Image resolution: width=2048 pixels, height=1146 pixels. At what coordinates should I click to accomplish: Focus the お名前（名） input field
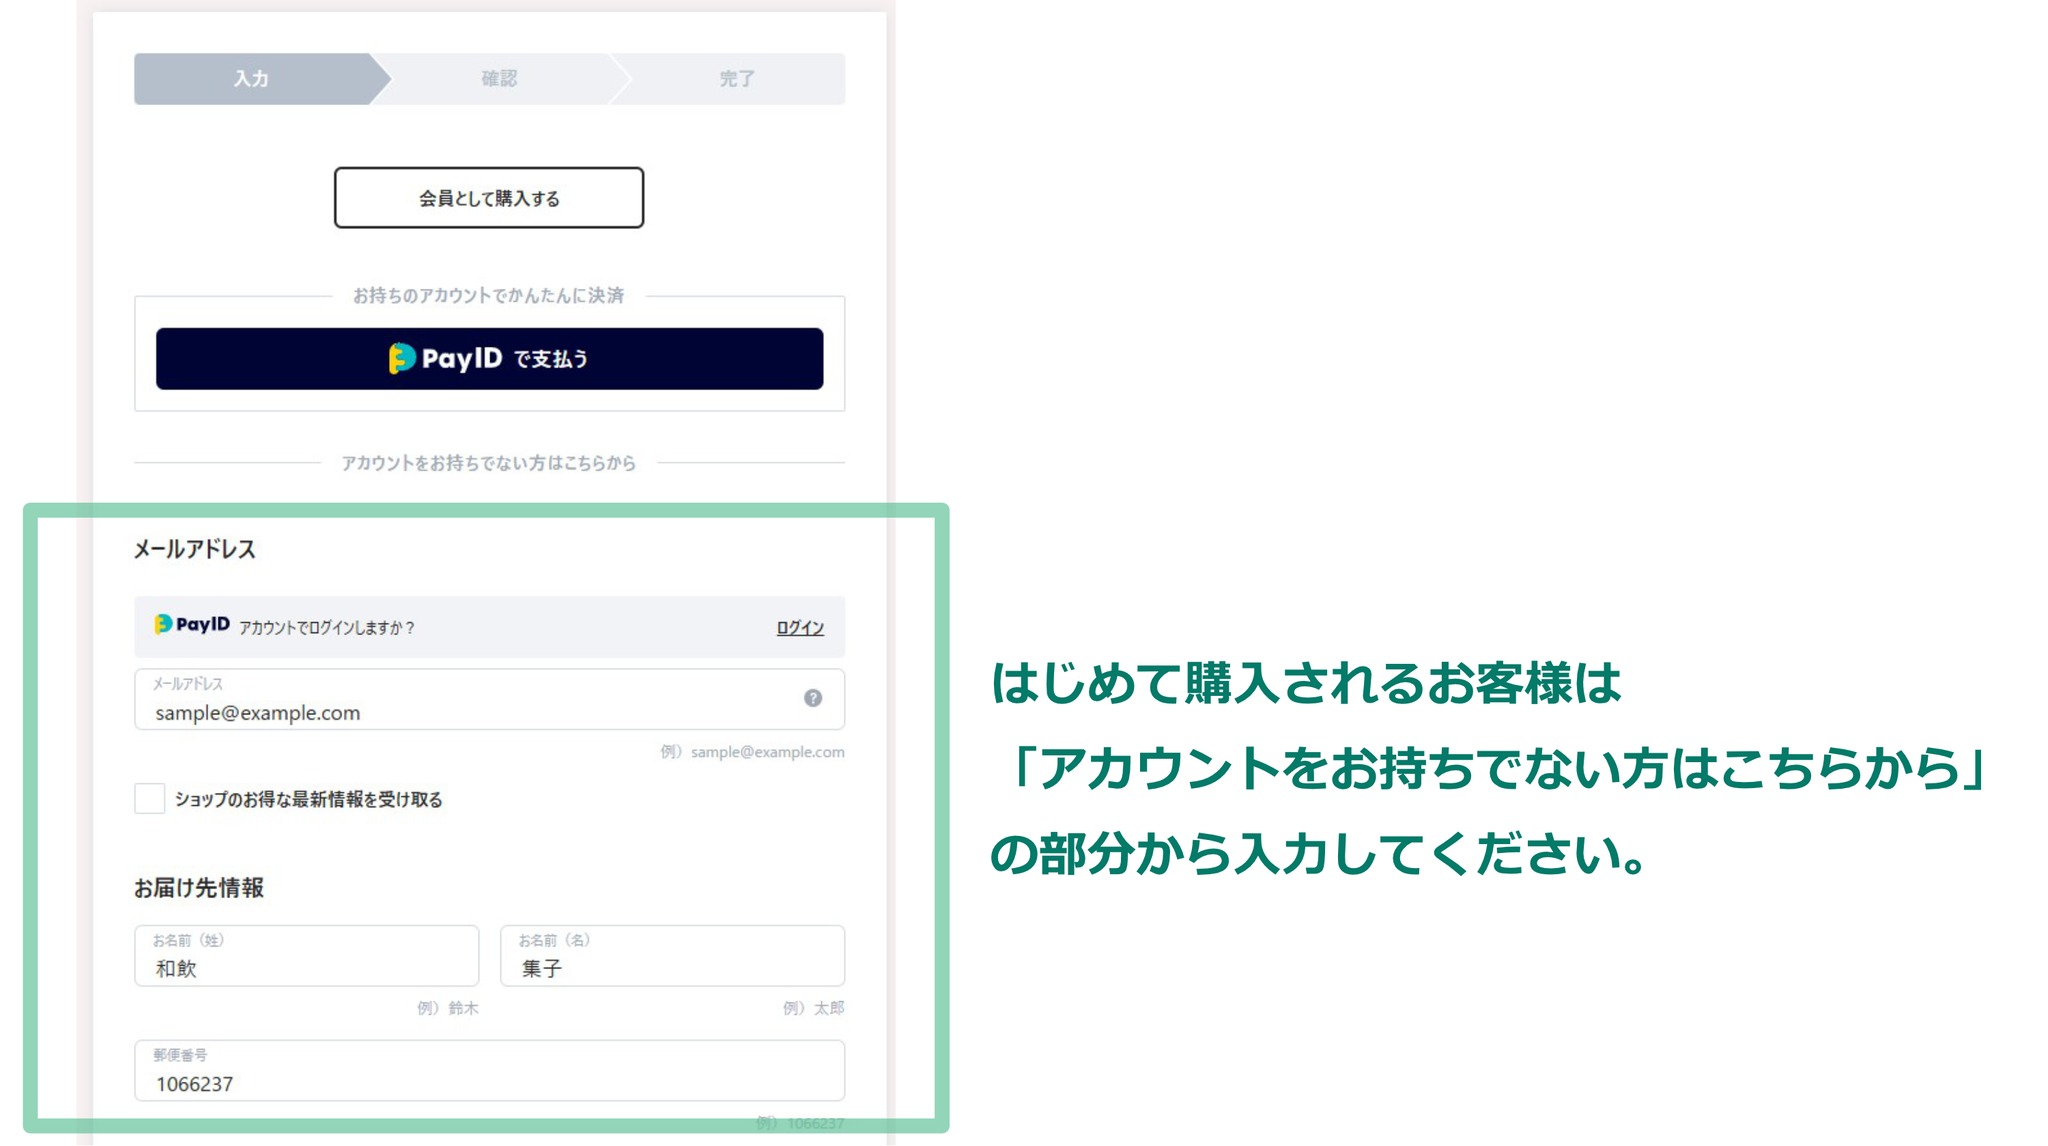(672, 956)
